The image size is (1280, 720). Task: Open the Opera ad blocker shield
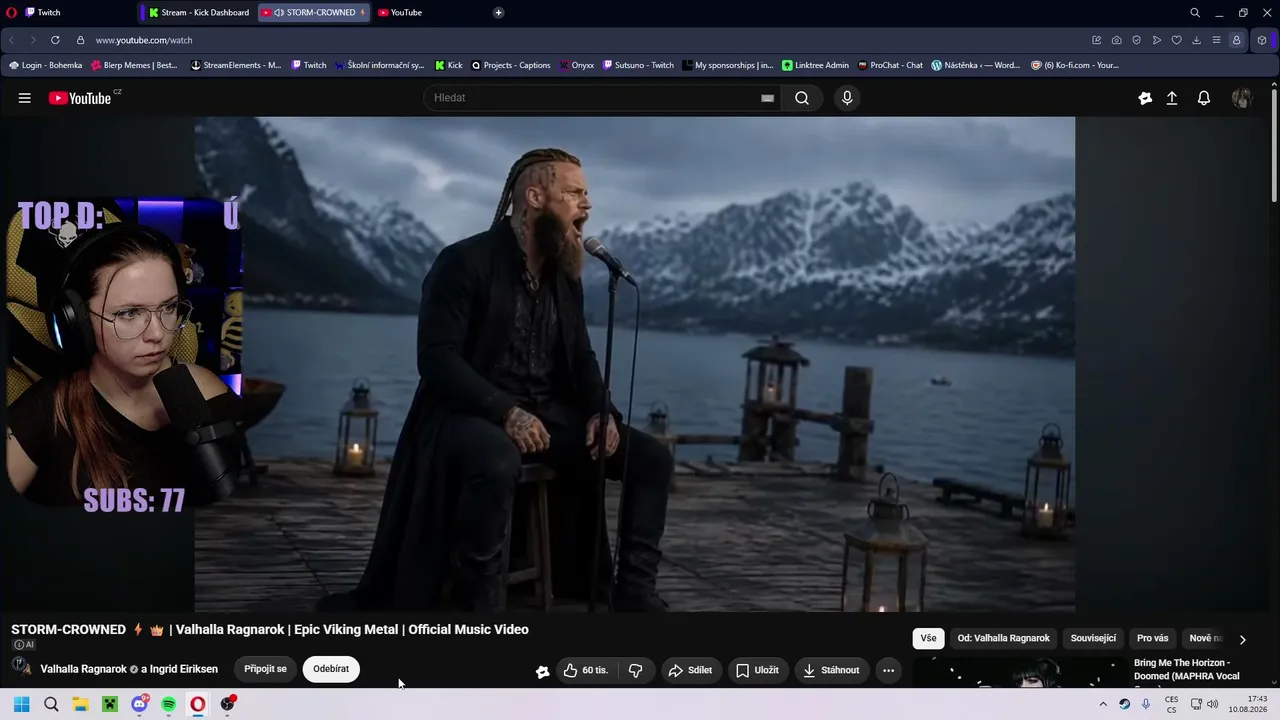[1136, 40]
